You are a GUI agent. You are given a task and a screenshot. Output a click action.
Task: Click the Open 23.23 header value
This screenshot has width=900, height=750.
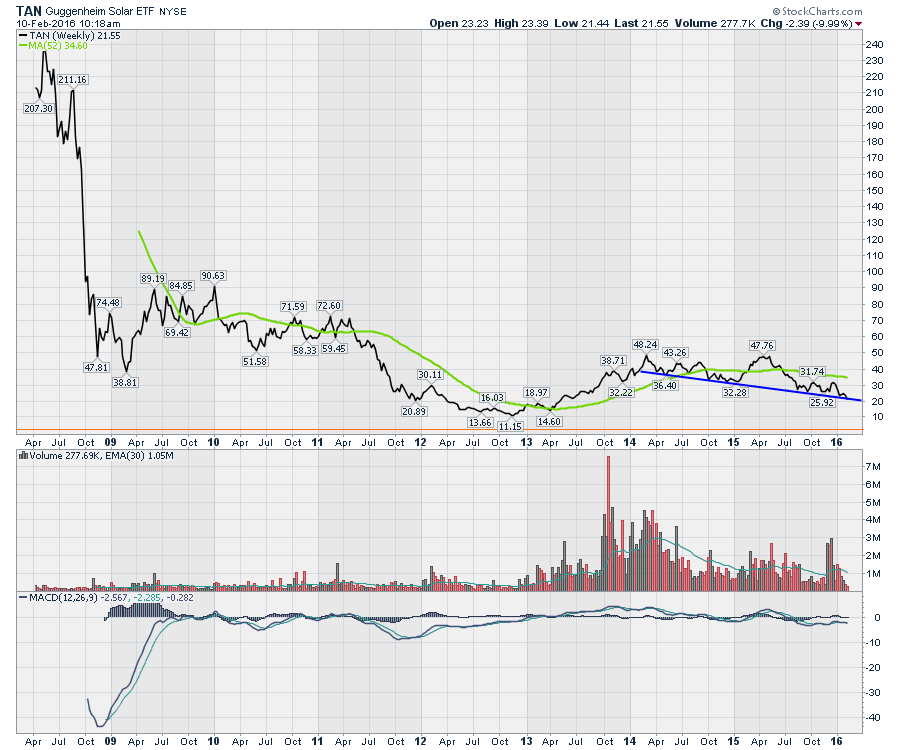click(x=459, y=24)
